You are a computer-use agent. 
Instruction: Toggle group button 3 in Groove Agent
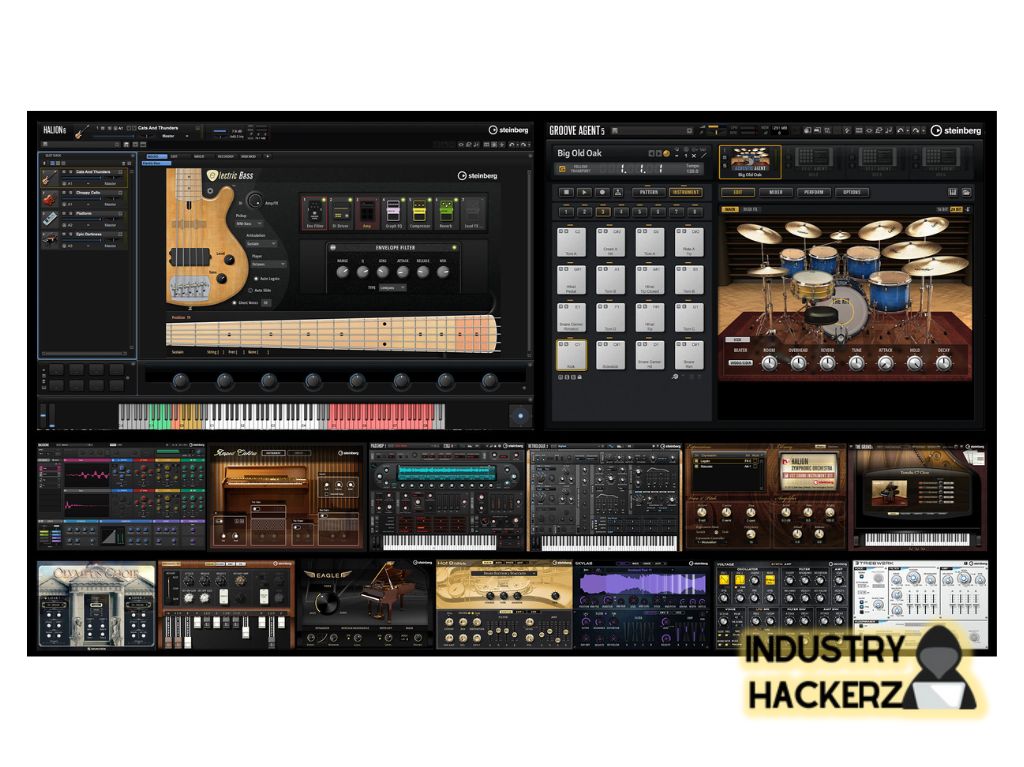(x=602, y=212)
